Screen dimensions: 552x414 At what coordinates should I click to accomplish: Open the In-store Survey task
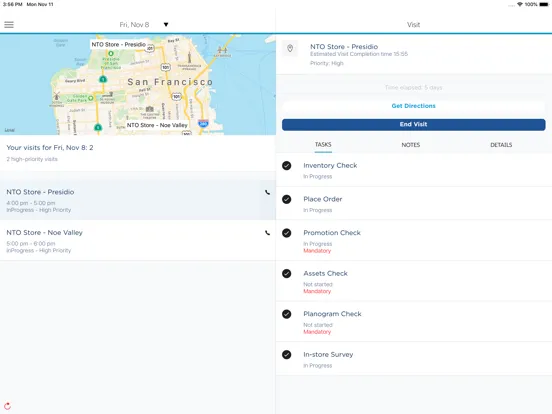[414, 359]
